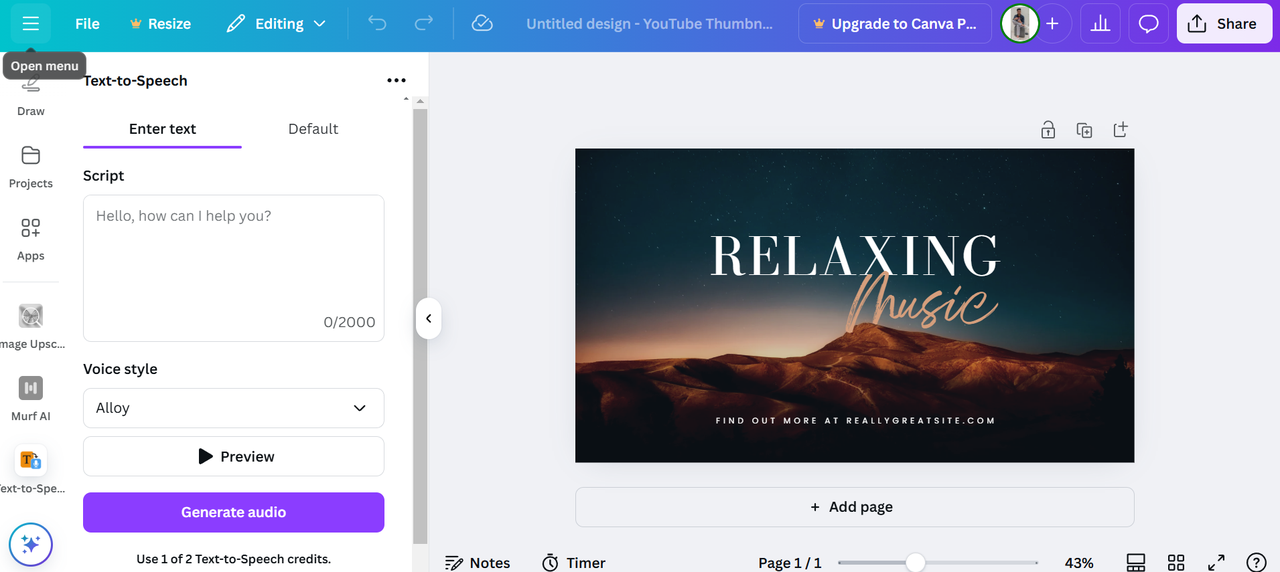Switch to the Default tab

[313, 129]
